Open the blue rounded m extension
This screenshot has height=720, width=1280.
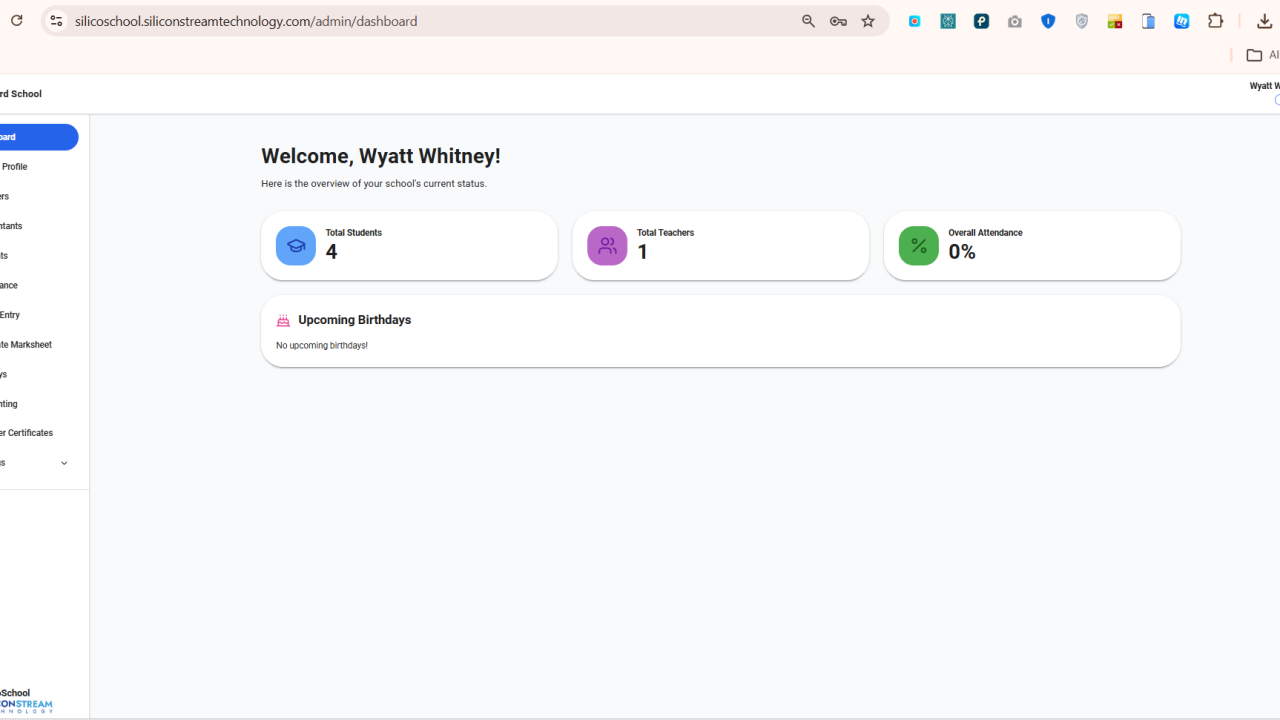click(1182, 22)
